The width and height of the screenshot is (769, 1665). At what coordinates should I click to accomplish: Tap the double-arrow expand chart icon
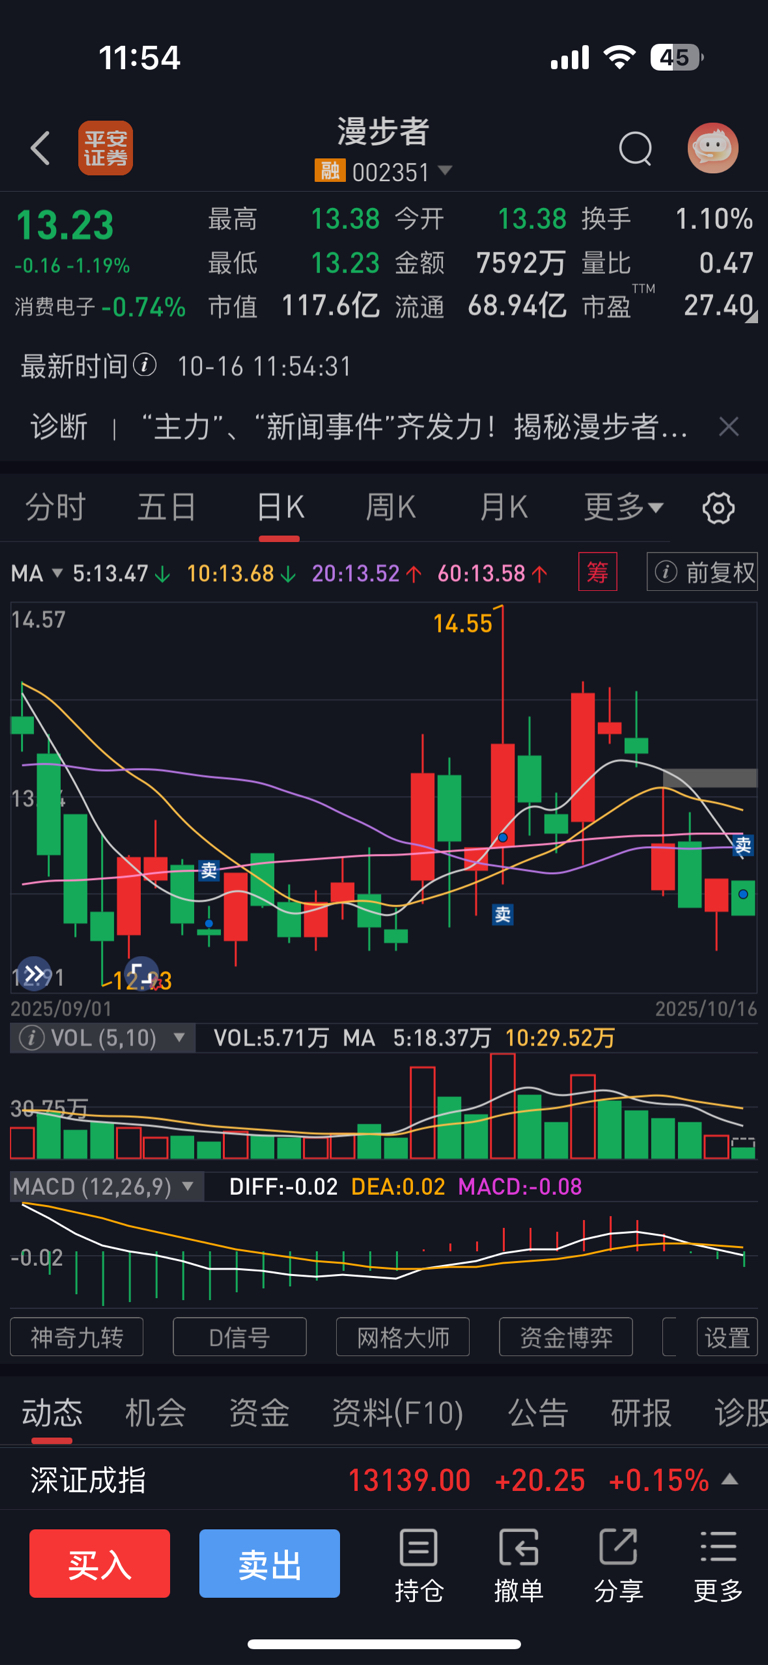coord(34,973)
